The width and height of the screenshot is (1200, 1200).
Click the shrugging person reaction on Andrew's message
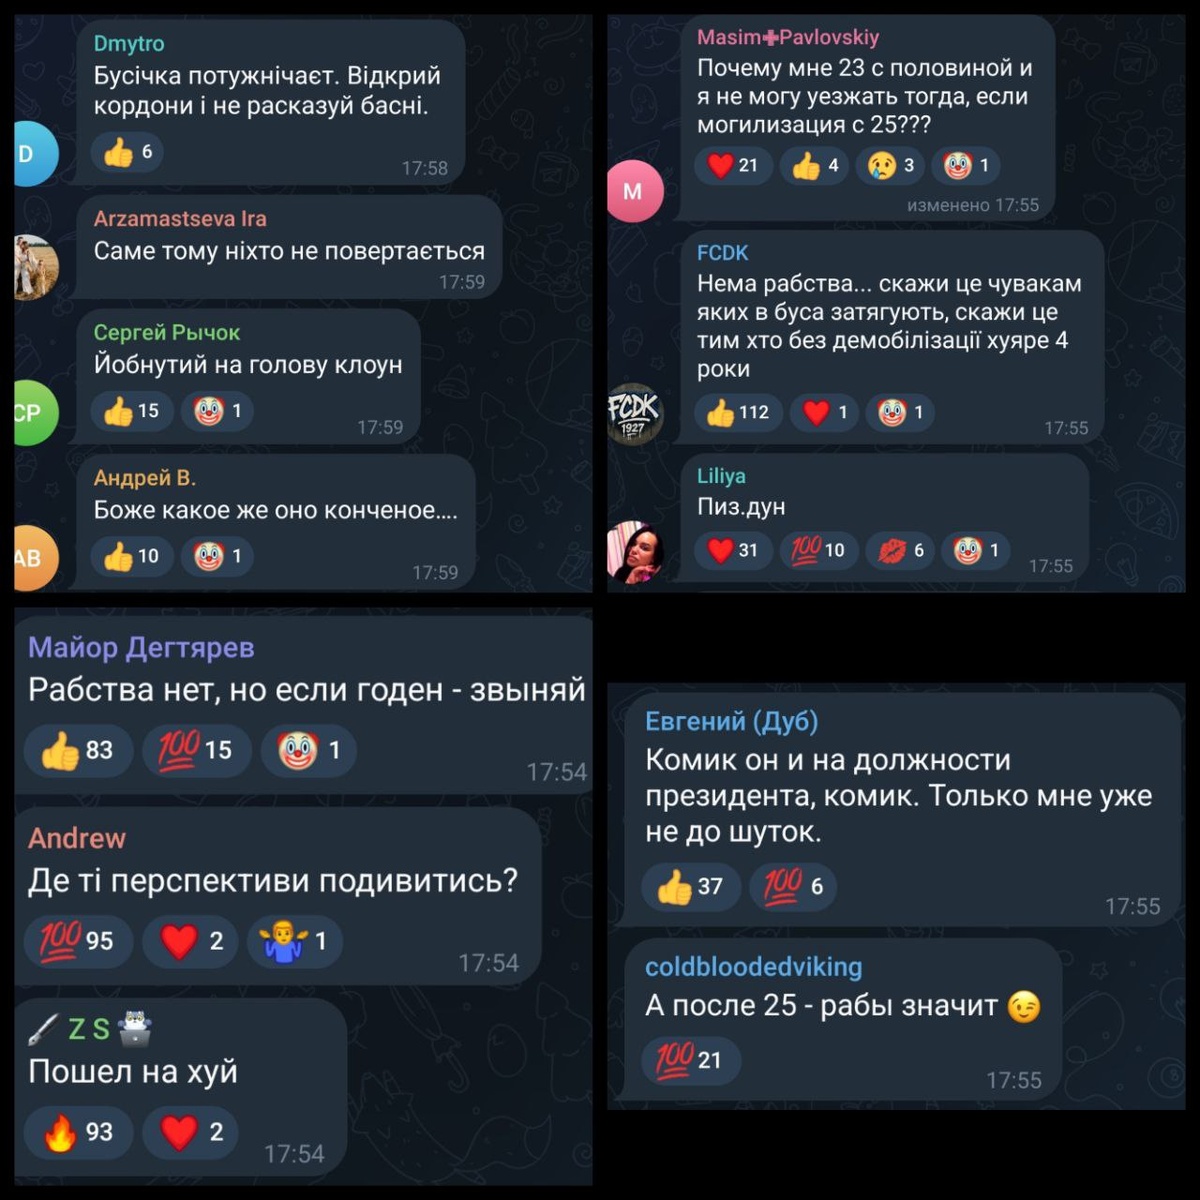click(294, 941)
